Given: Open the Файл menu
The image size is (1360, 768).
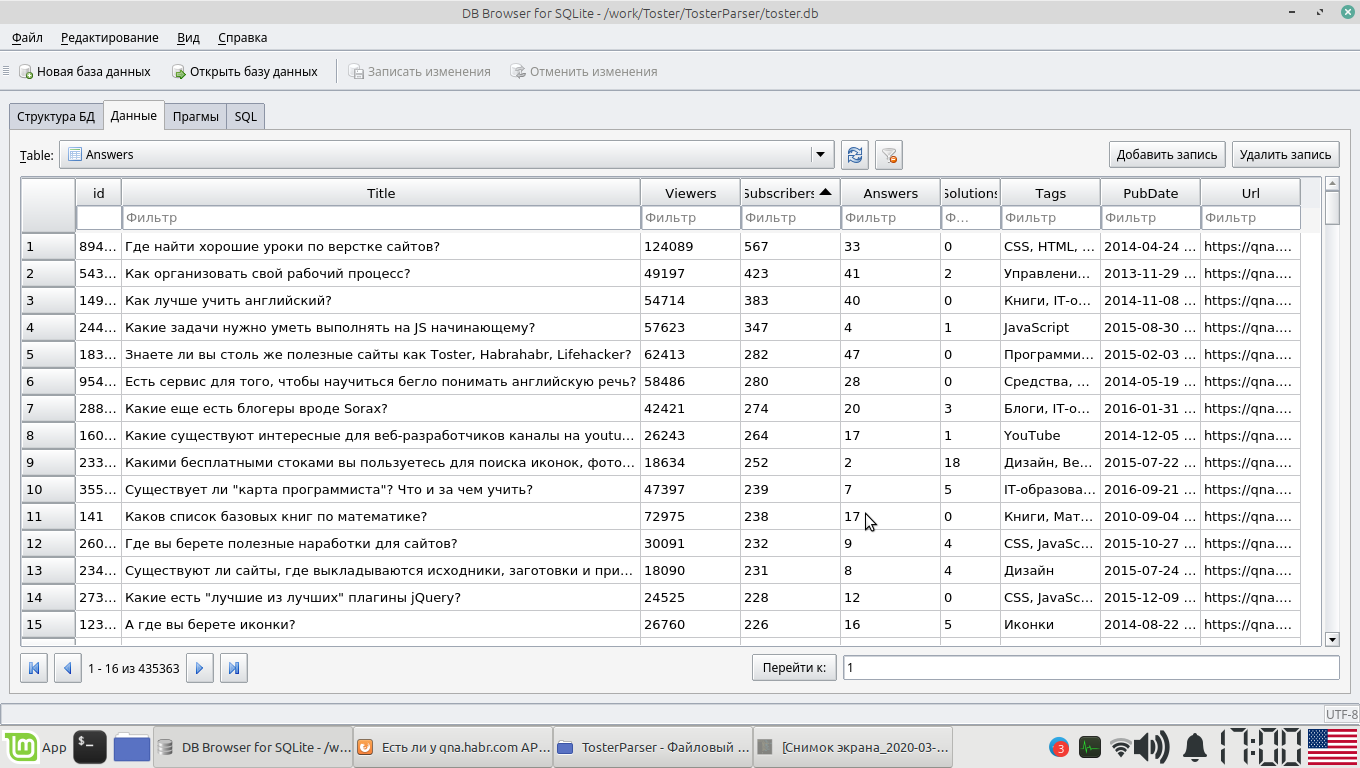Looking at the screenshot, I should pos(28,38).
